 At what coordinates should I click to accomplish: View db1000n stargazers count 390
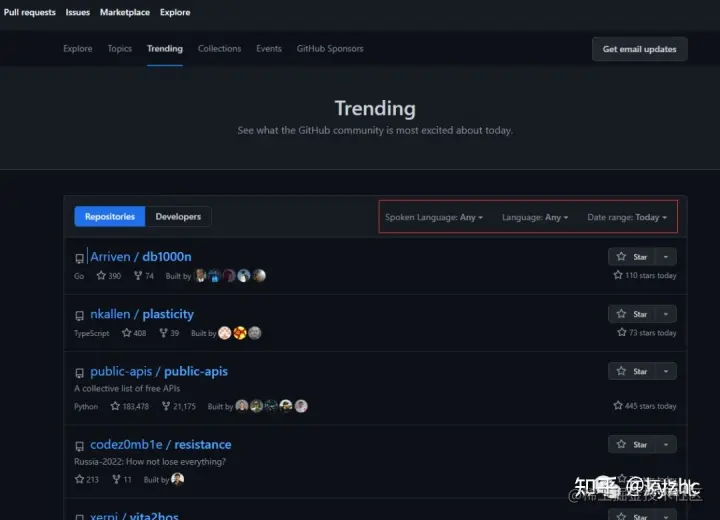click(109, 276)
